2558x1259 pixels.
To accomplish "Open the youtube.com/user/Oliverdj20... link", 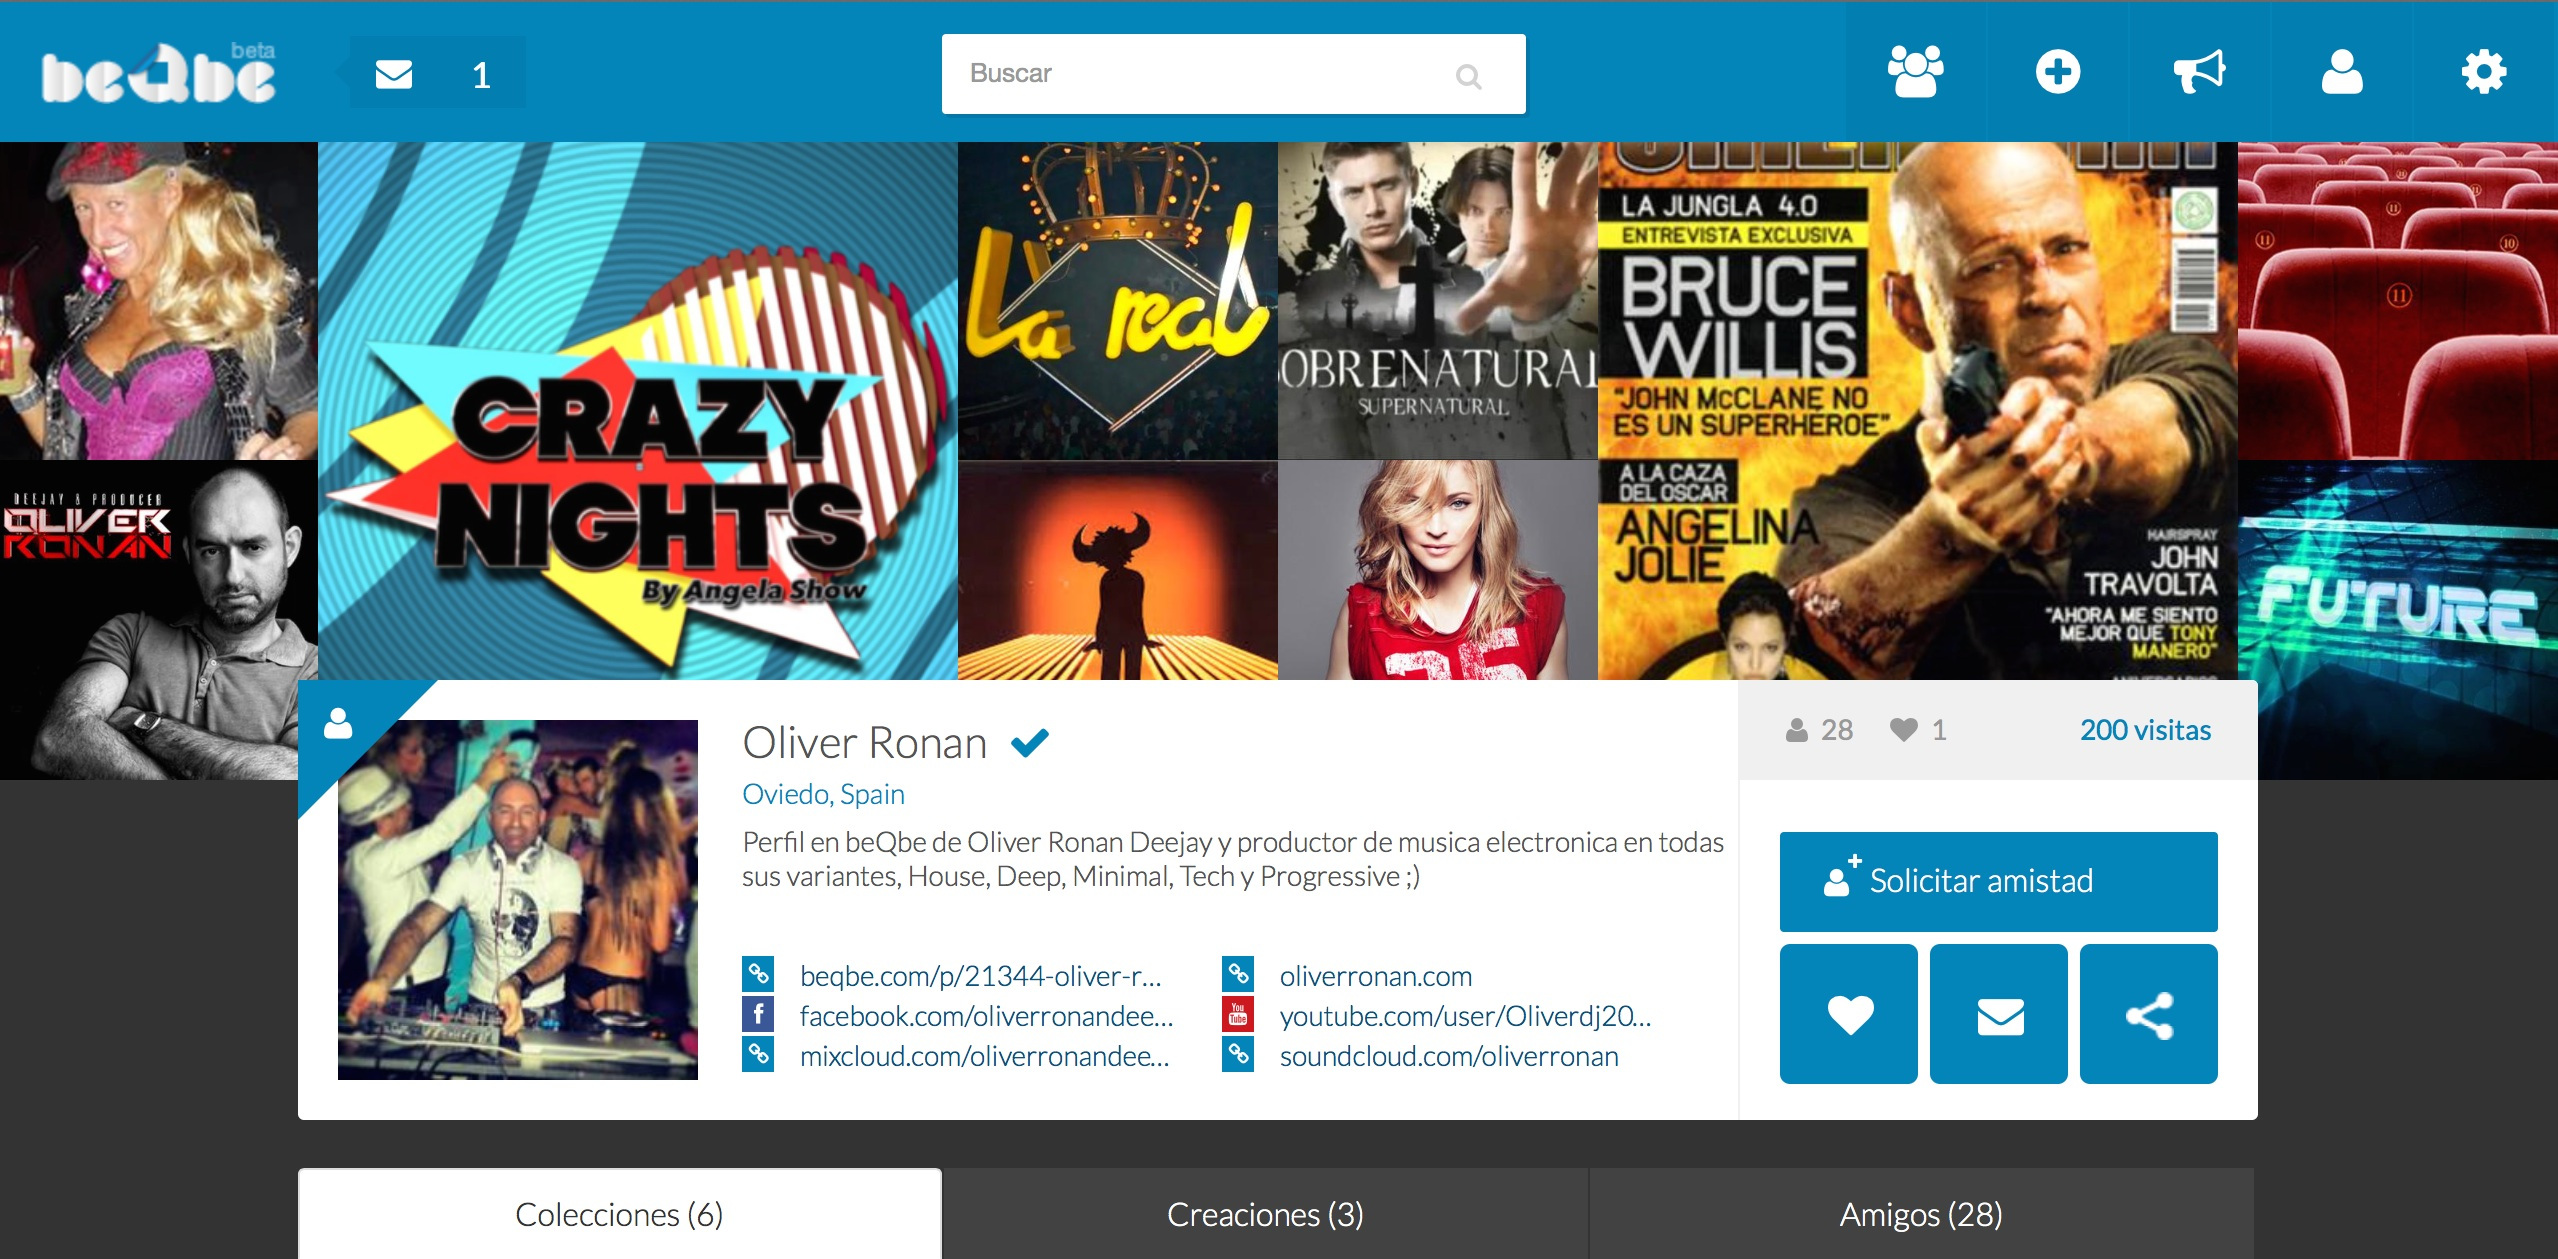I will coord(1465,1016).
